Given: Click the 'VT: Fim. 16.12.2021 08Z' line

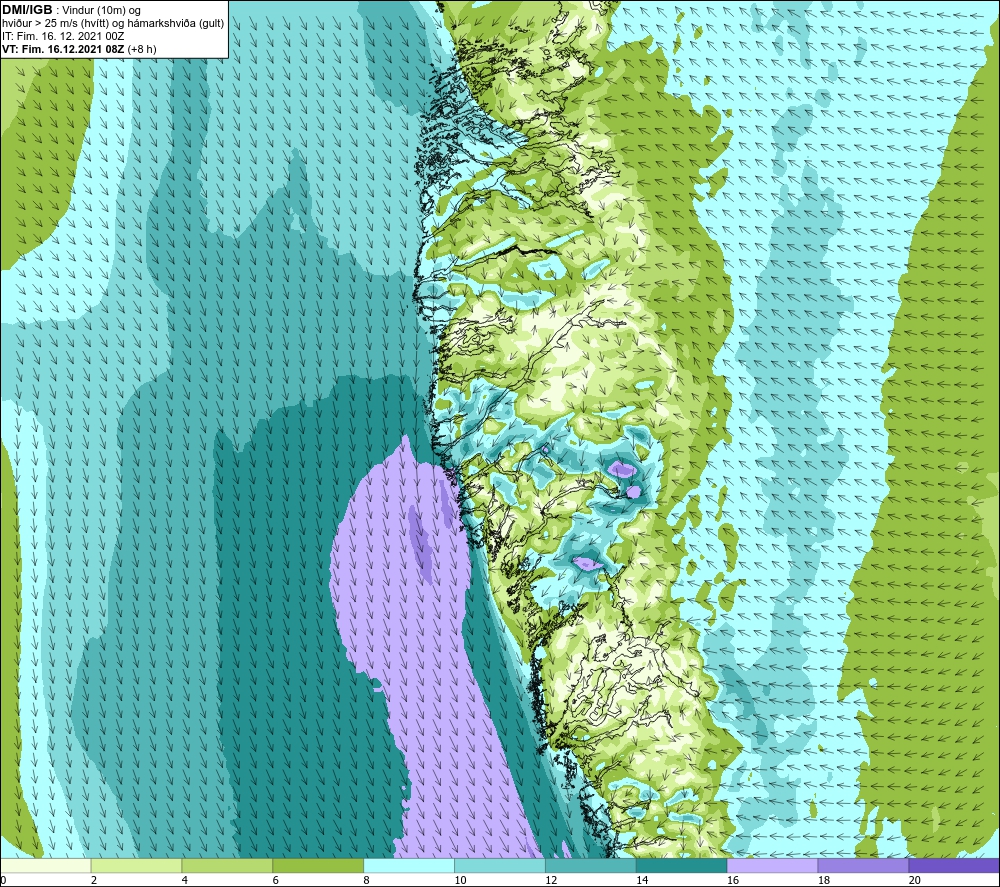Looking at the screenshot, I should click(x=64, y=49).
